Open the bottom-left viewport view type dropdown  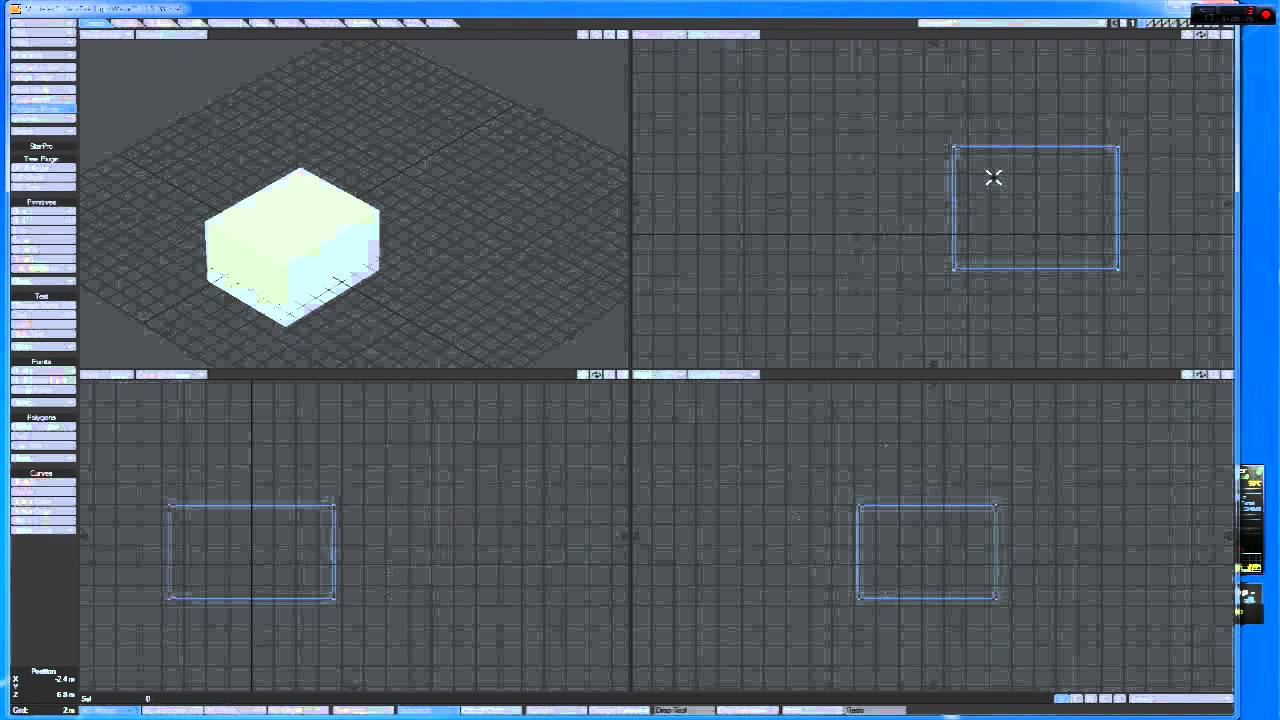tap(106, 374)
